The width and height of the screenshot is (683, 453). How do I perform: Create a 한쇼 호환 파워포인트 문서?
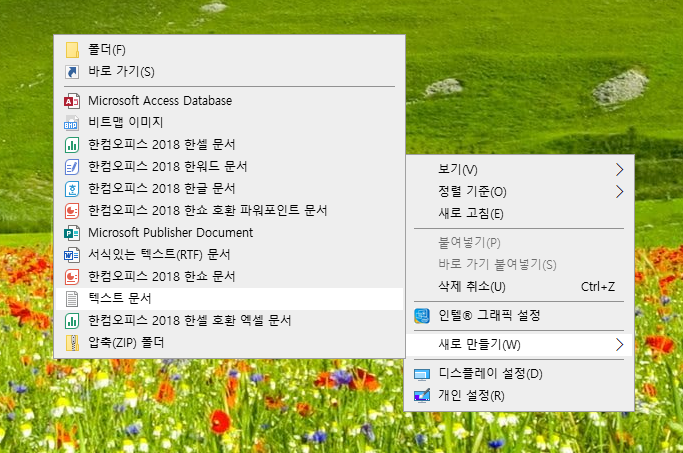click(230, 211)
